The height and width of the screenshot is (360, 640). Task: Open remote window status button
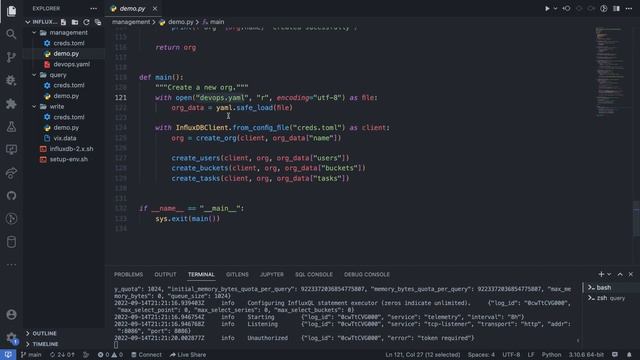(x=8, y=355)
